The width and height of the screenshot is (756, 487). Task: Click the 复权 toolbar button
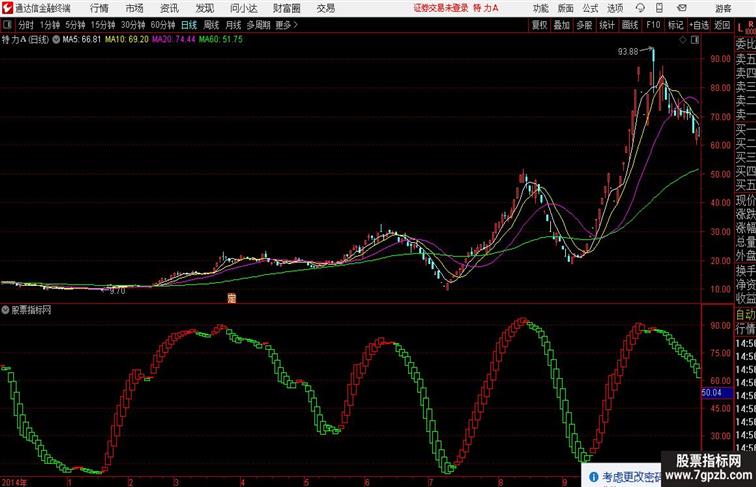click(539, 25)
